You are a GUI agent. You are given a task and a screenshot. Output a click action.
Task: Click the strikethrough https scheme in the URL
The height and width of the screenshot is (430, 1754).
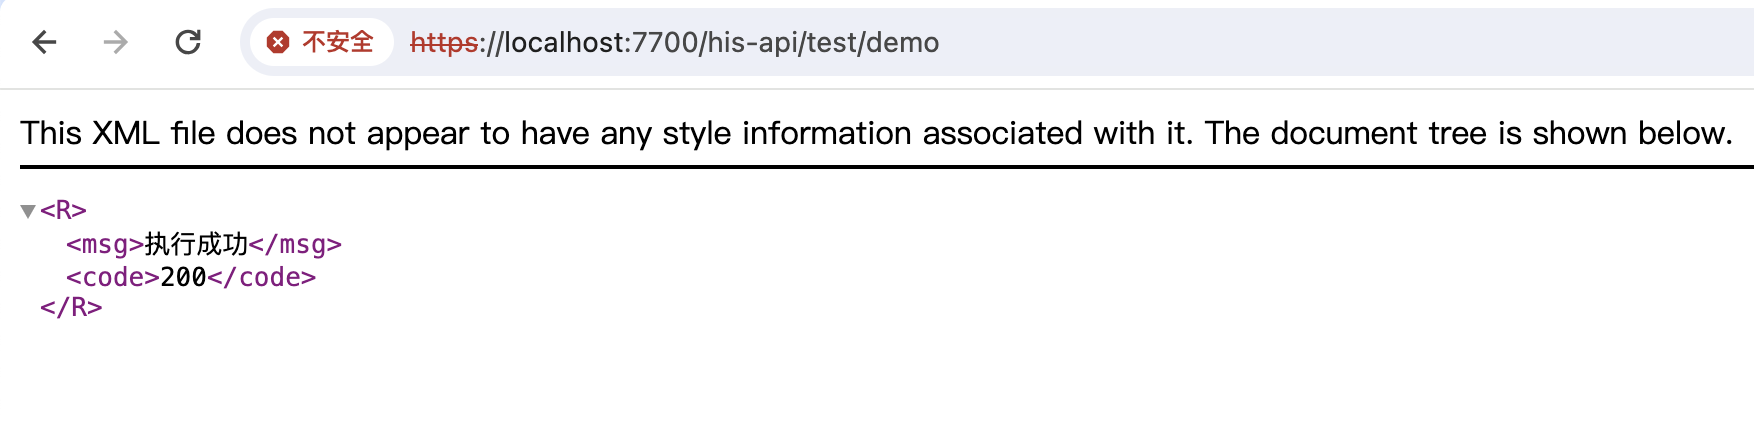pyautogui.click(x=444, y=43)
